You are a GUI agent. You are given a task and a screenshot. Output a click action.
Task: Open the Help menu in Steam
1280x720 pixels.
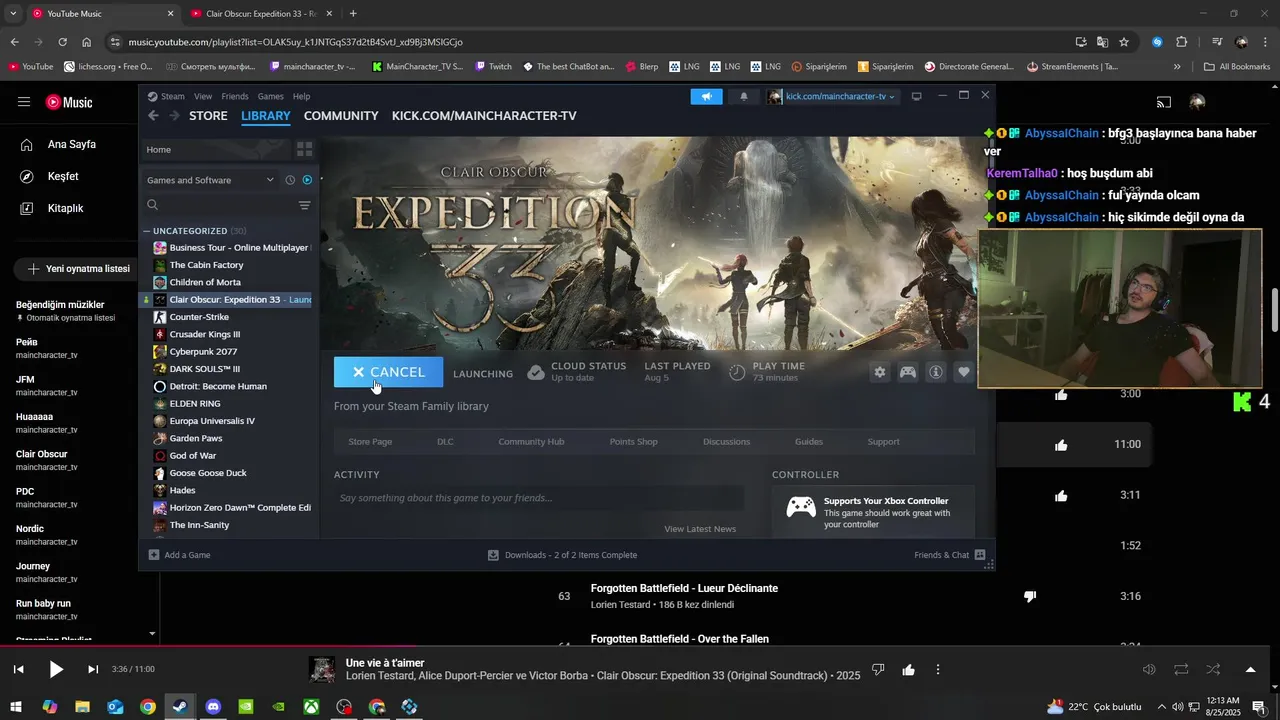point(301,96)
